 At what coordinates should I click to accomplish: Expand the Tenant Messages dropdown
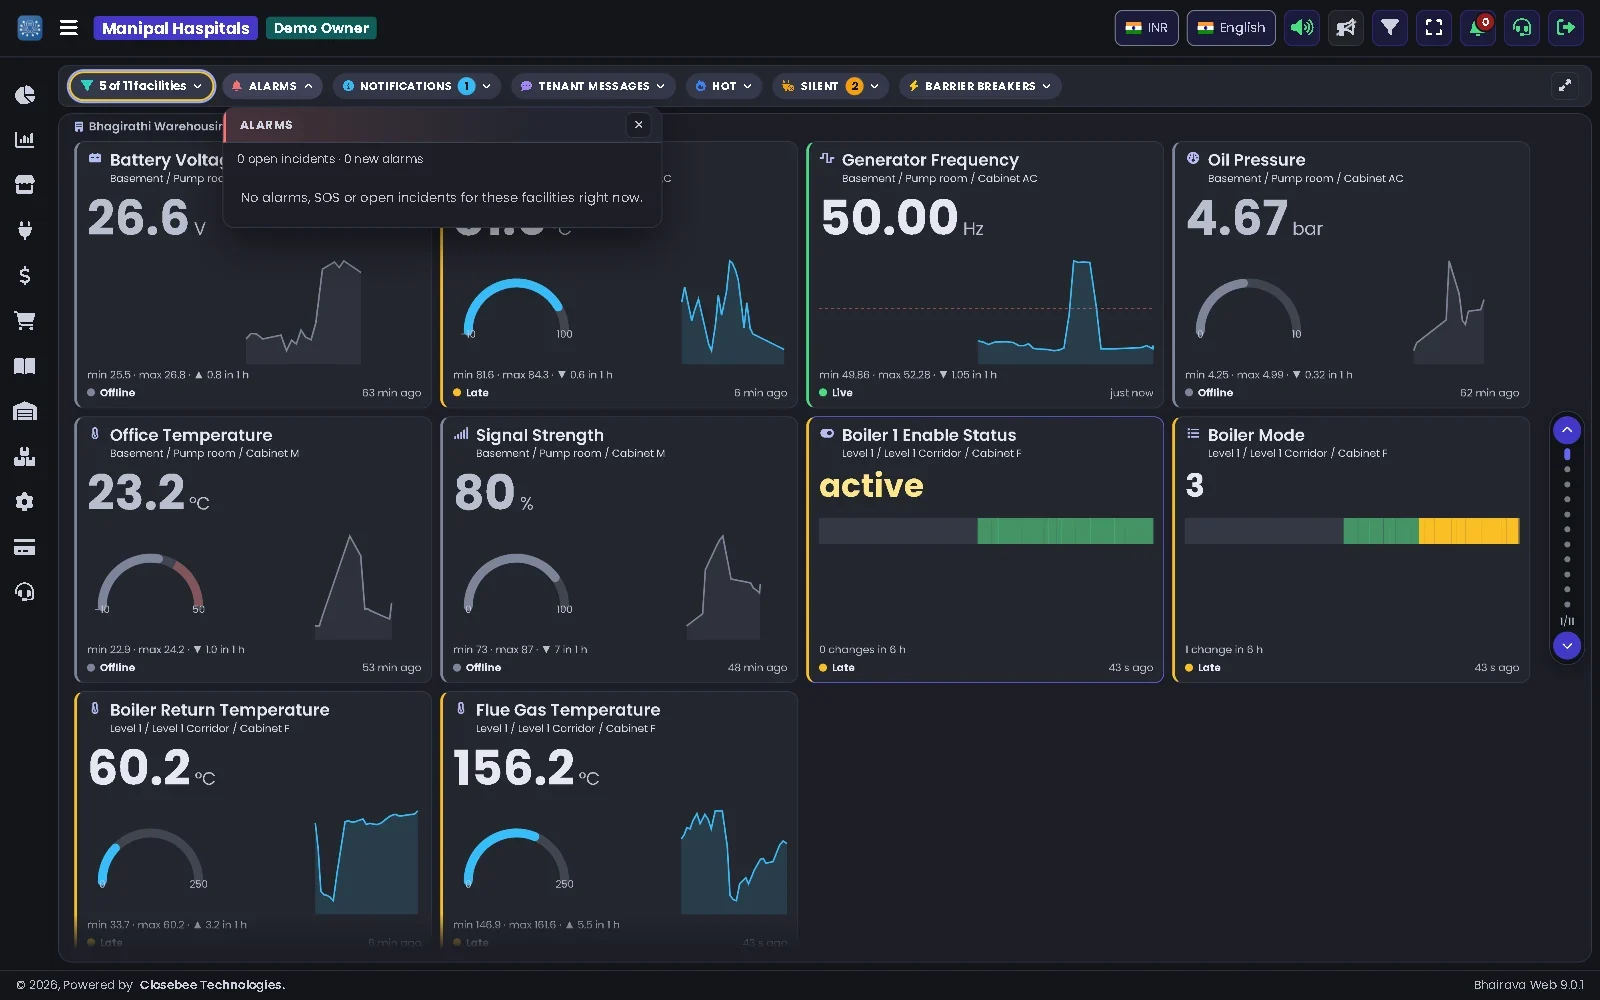point(593,86)
